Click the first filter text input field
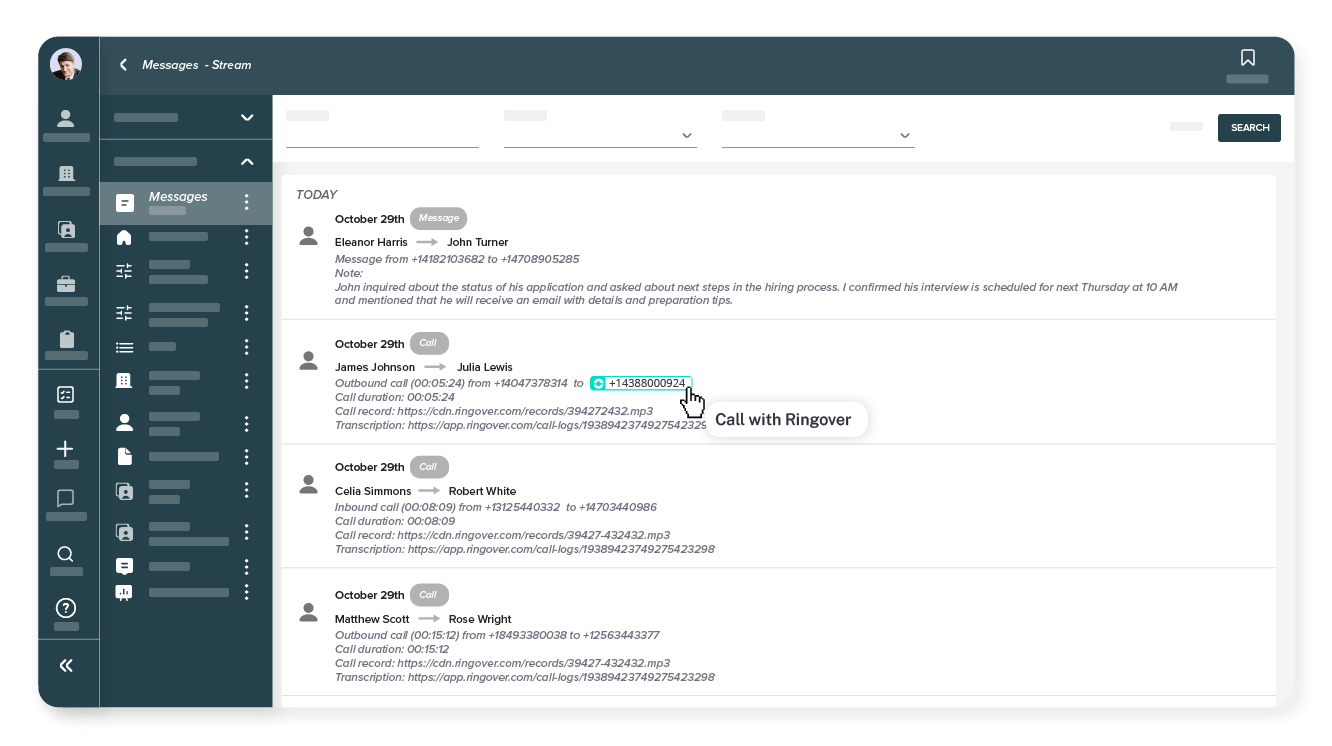The image size is (1332, 746). [x=382, y=130]
